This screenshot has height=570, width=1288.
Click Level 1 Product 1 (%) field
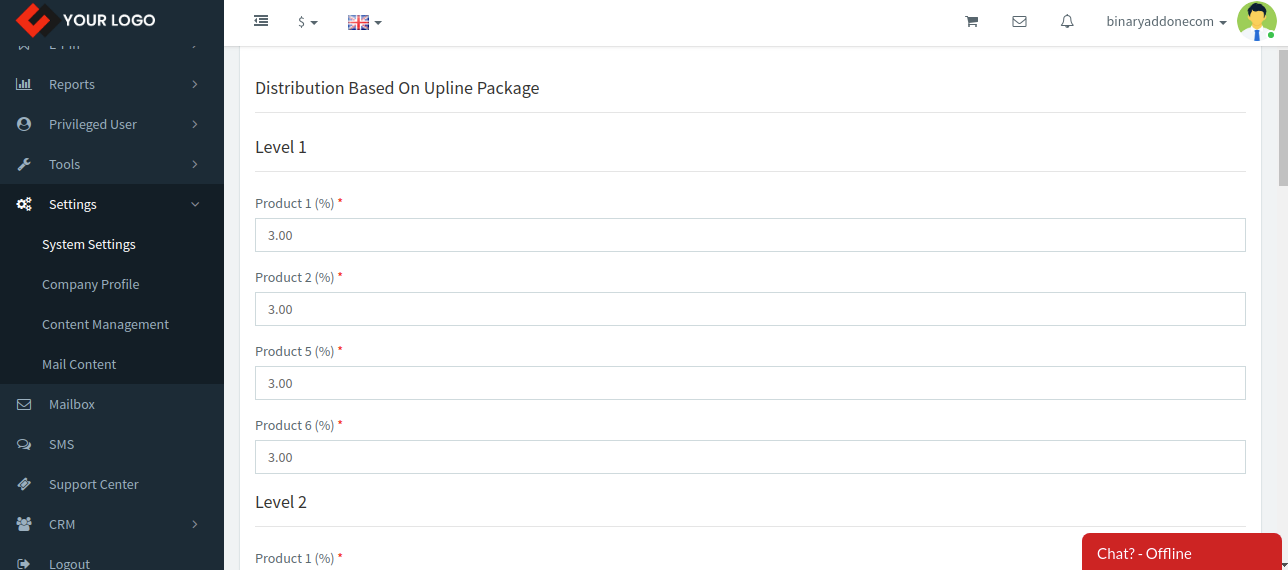[x=750, y=235]
